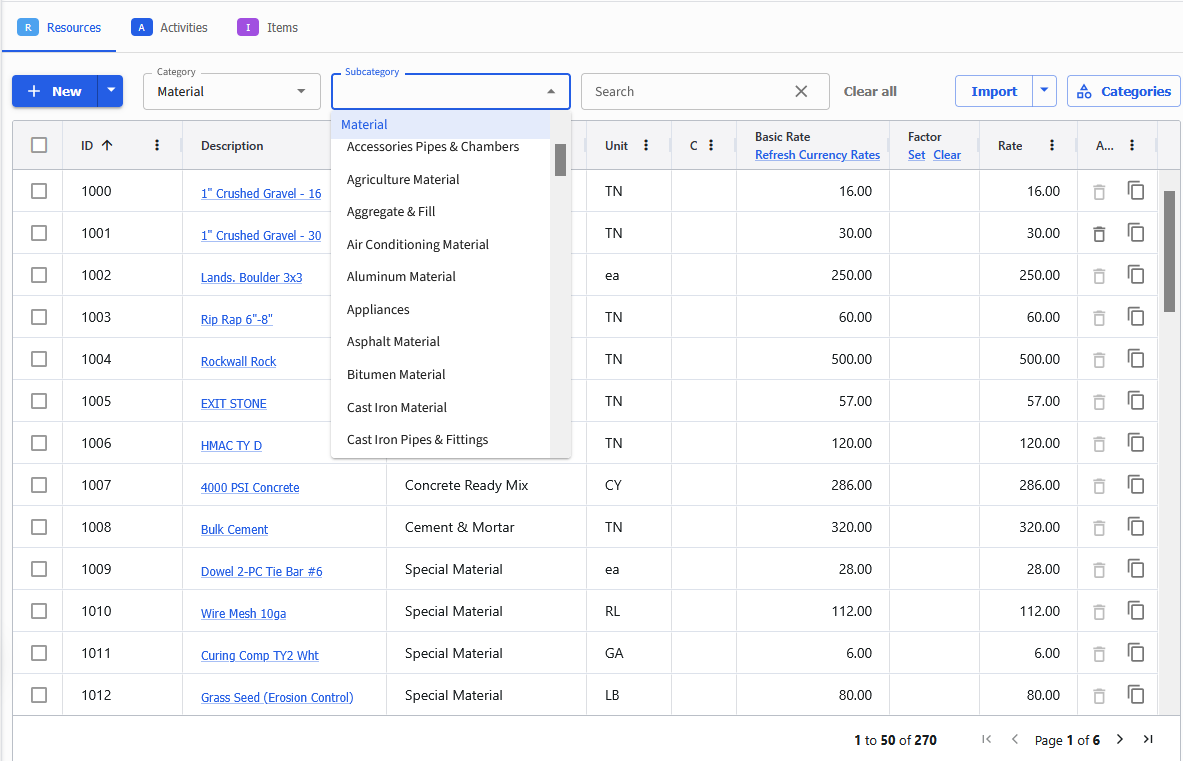The image size is (1183, 761).
Task: Check the box for row 1001
Action: 39,233
